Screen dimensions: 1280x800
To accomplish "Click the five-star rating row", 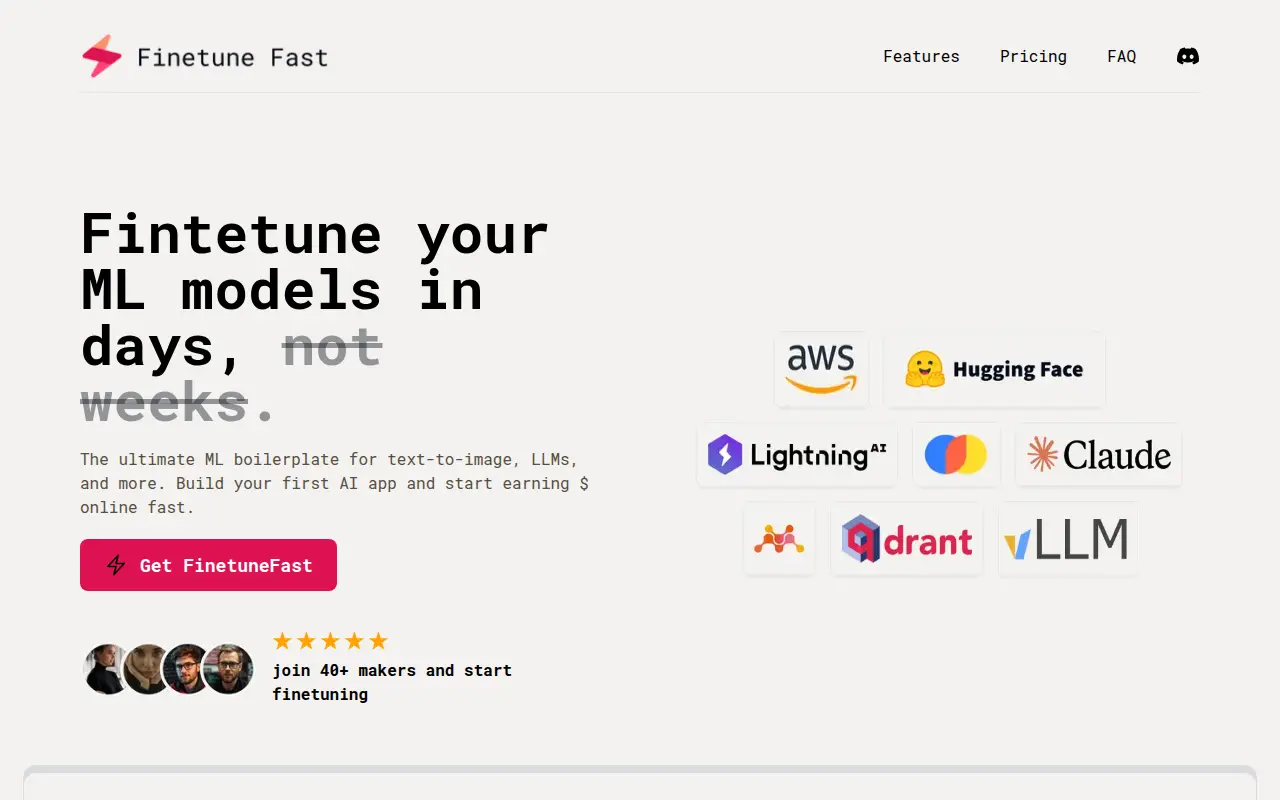I will (x=330, y=641).
